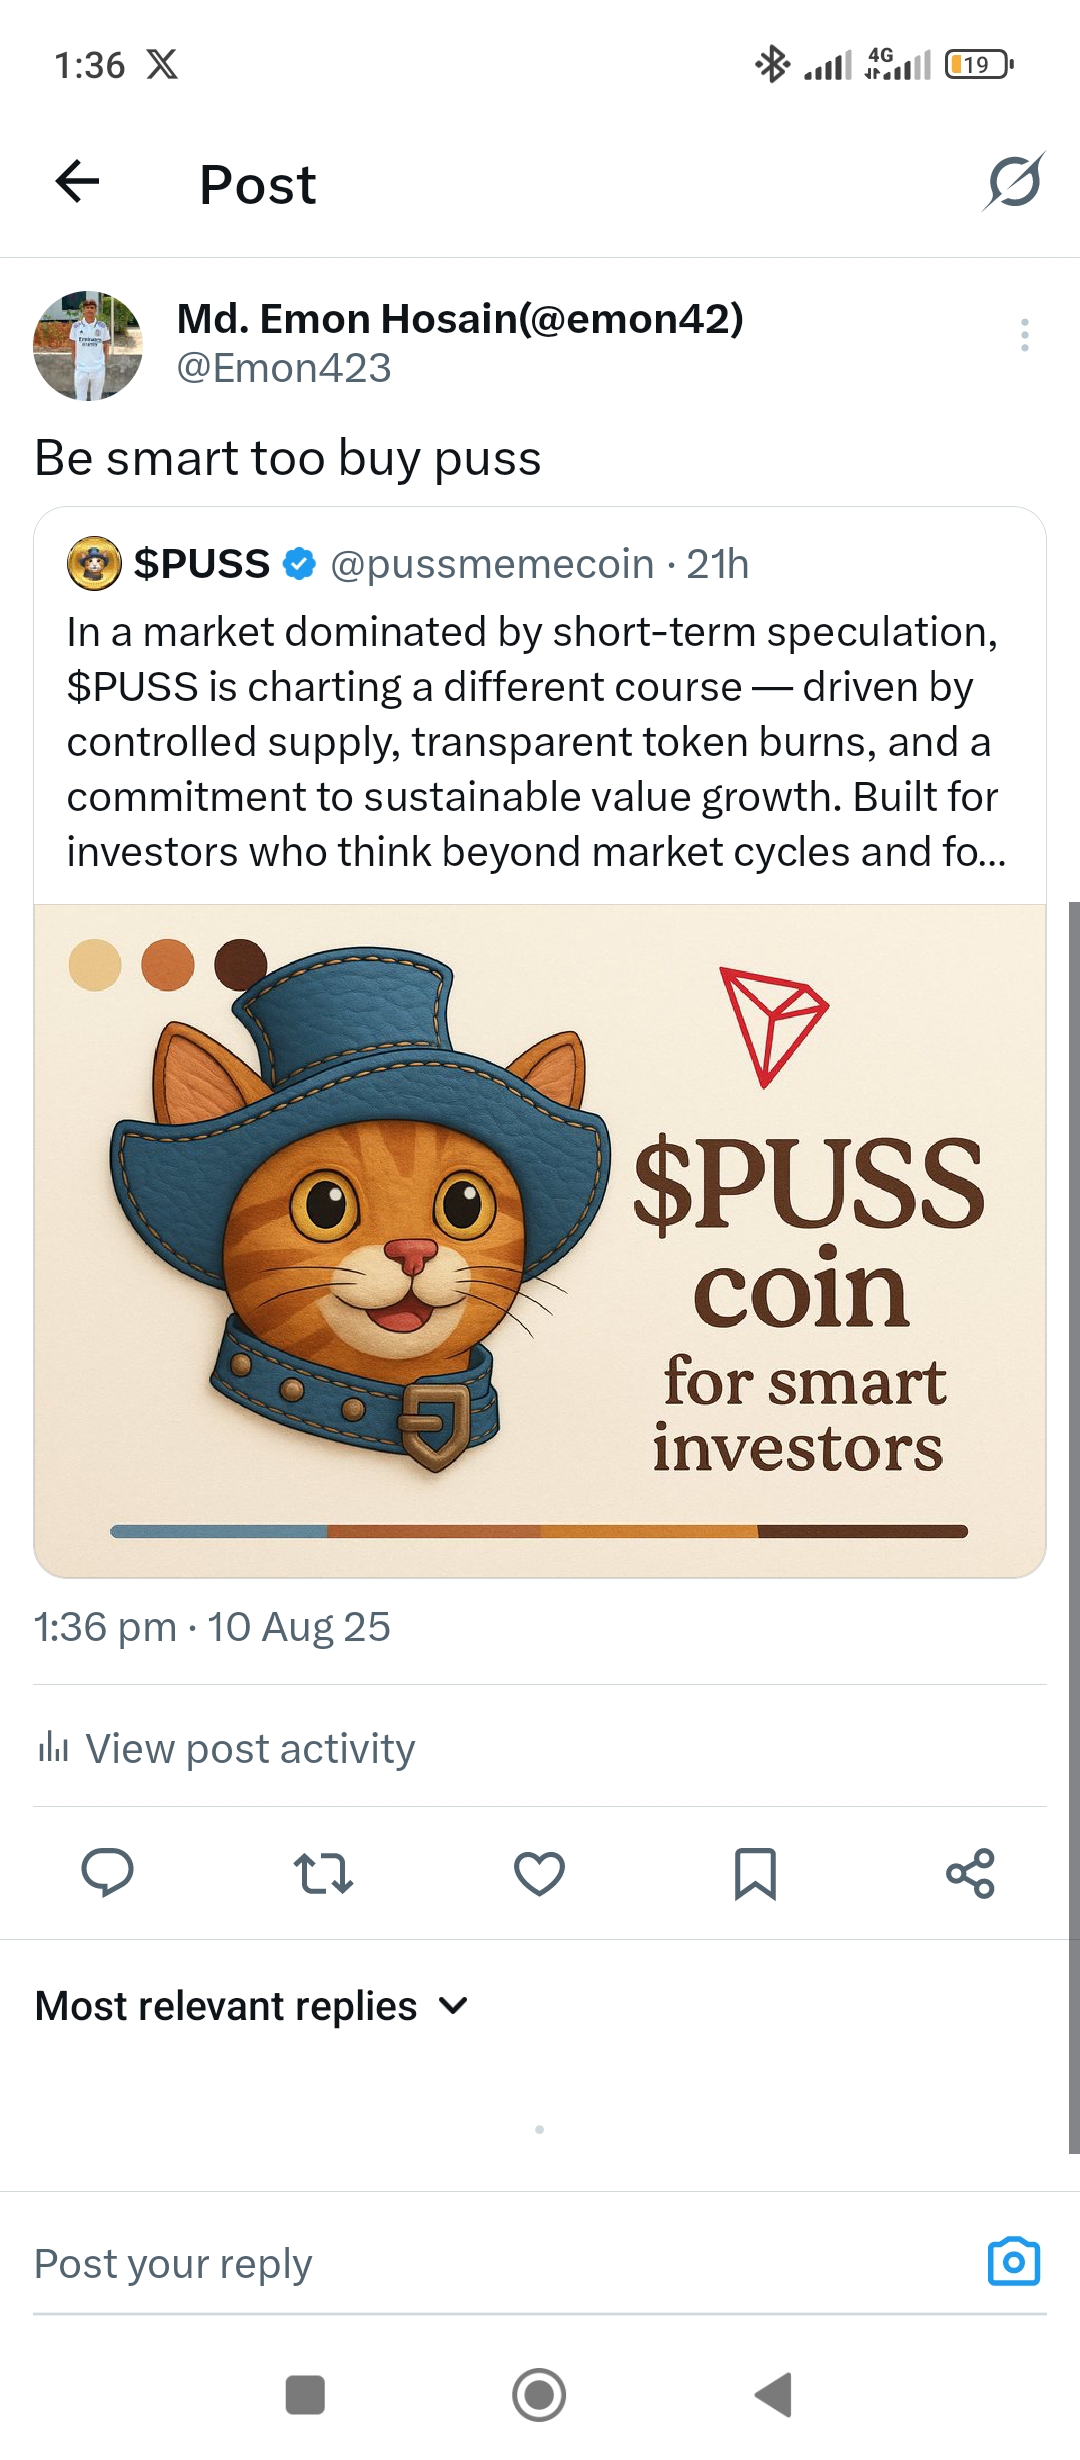1080x2460 pixels.
Task: Tap the reply speech bubble icon
Action: pyautogui.click(x=107, y=1873)
